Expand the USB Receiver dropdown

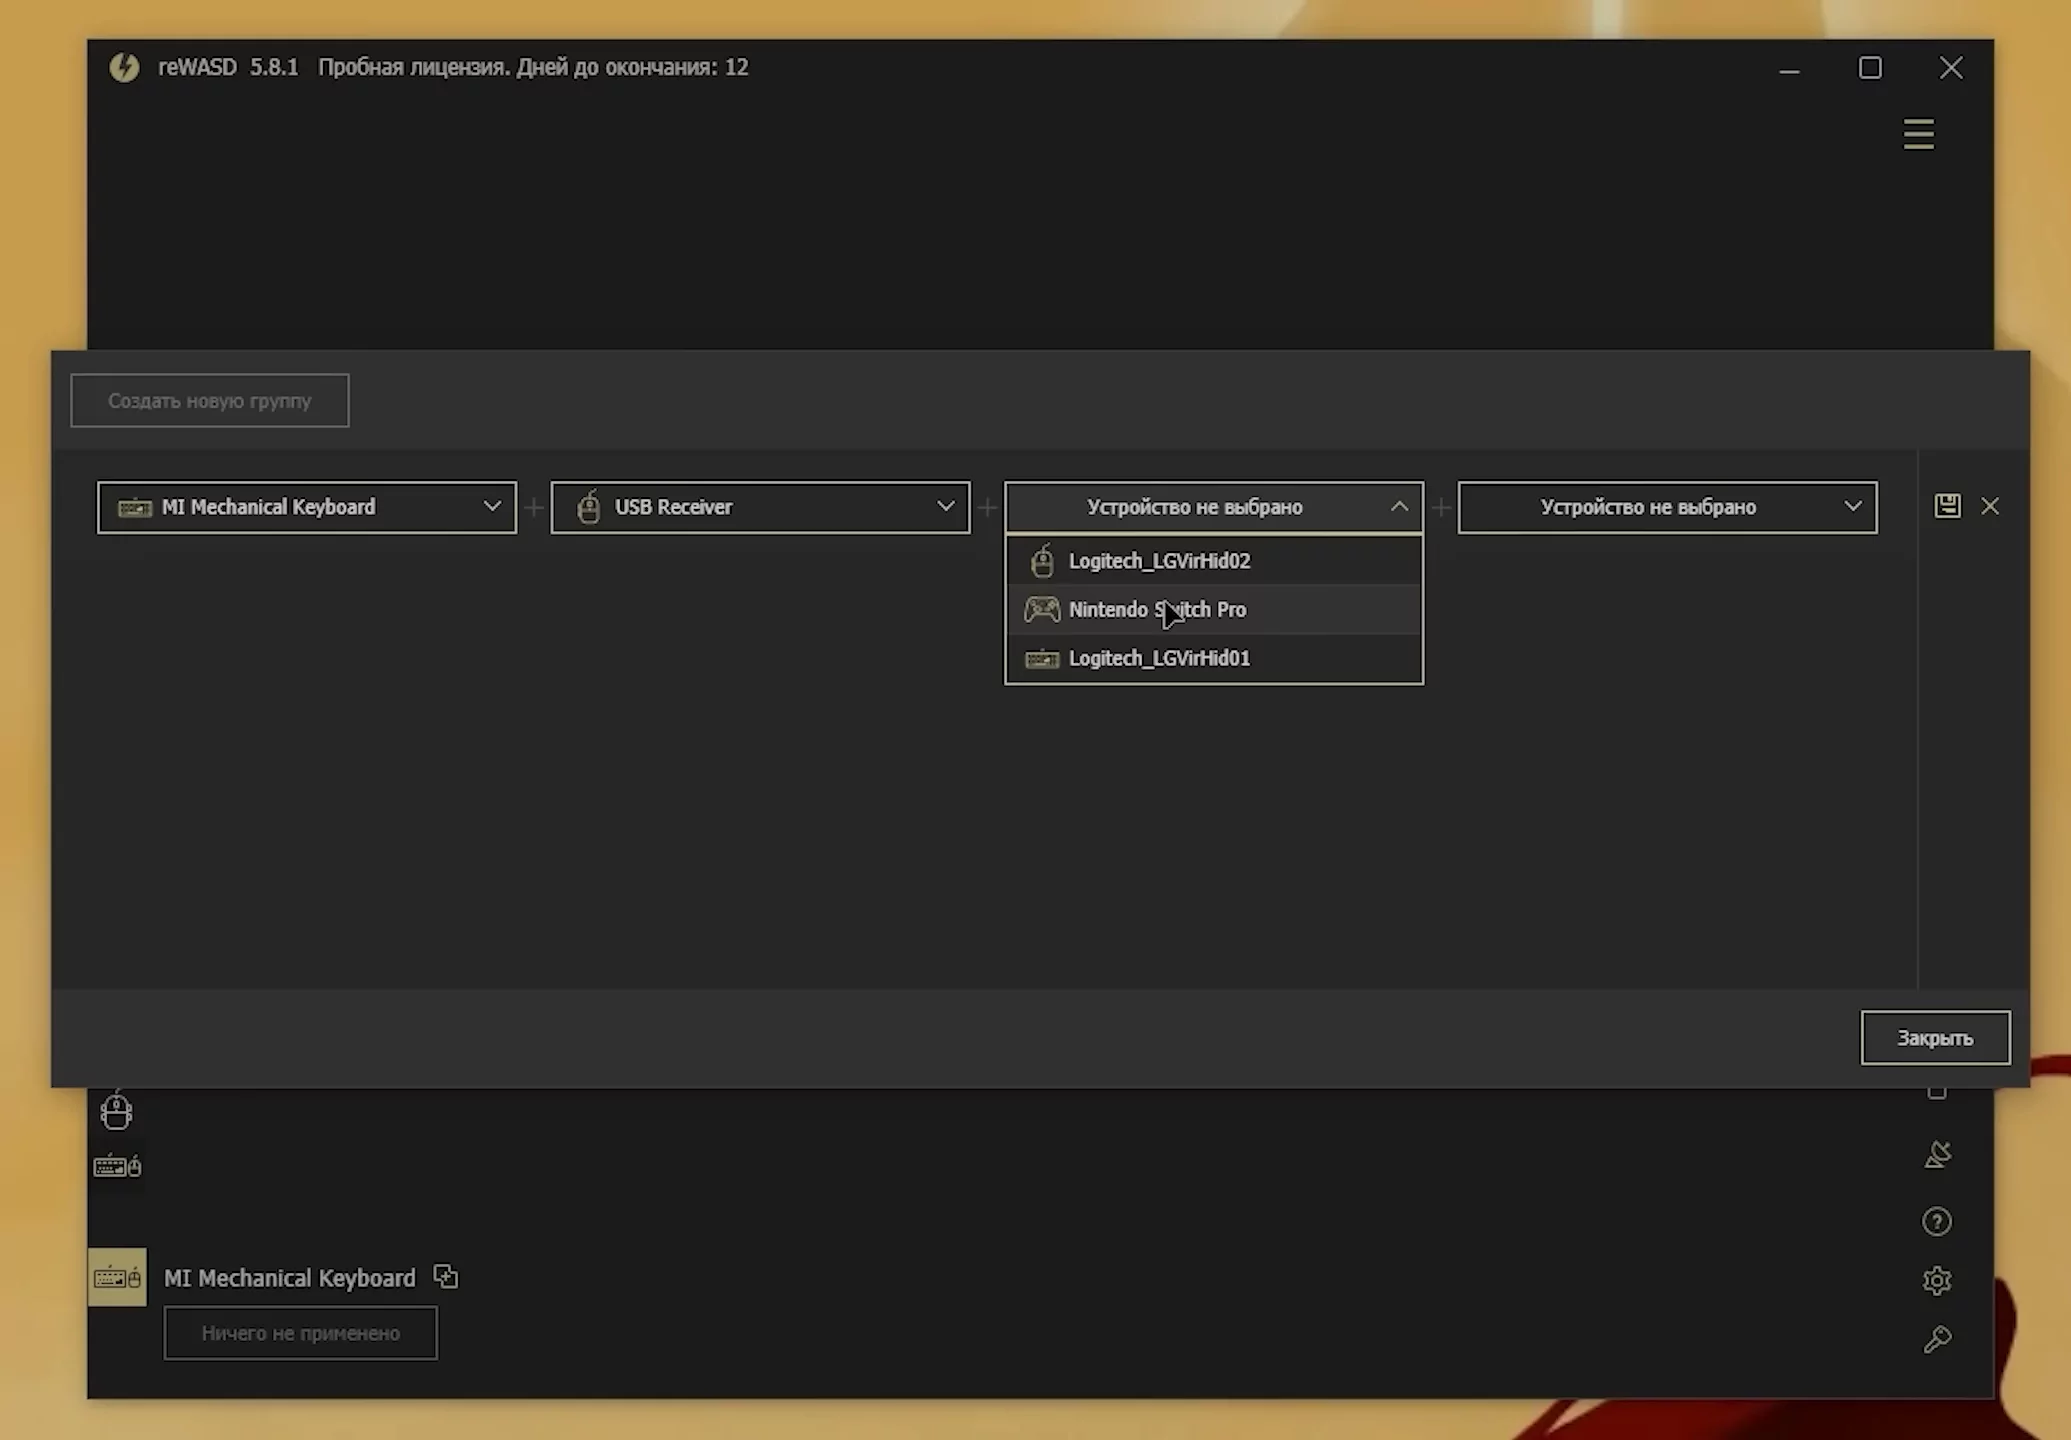(x=760, y=507)
